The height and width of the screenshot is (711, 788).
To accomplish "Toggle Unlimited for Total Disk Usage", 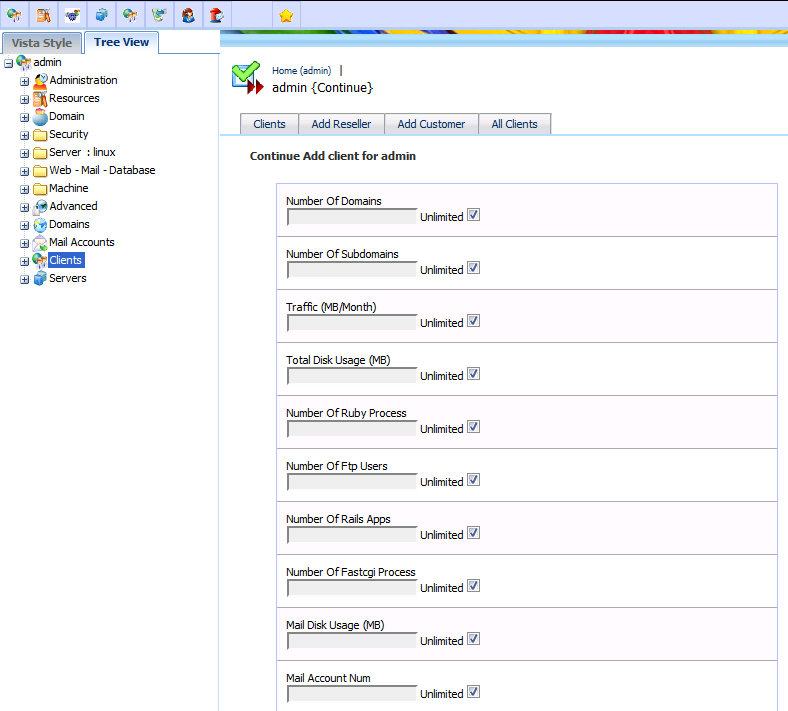I will 473,374.
